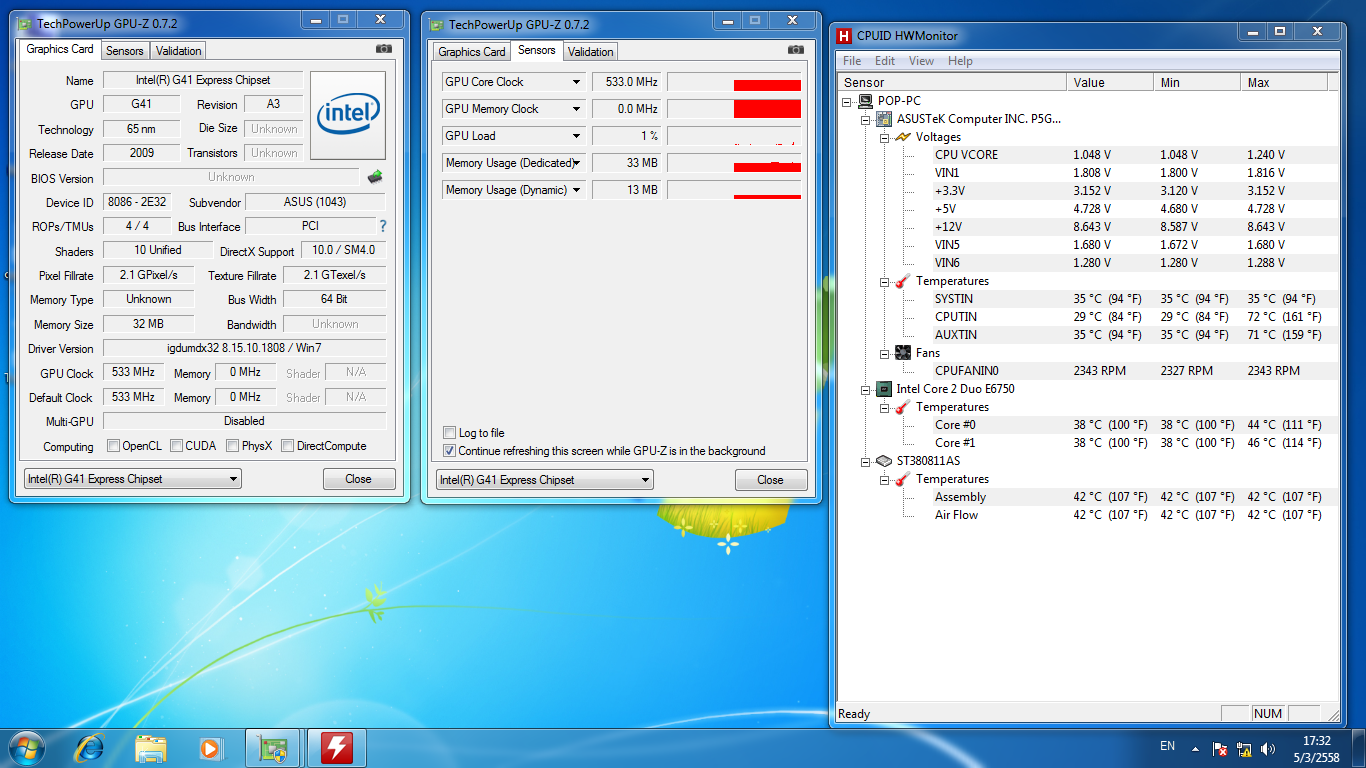Image resolution: width=1366 pixels, height=768 pixels.
Task: Enable the CUDA checkbox
Action: (x=176, y=446)
